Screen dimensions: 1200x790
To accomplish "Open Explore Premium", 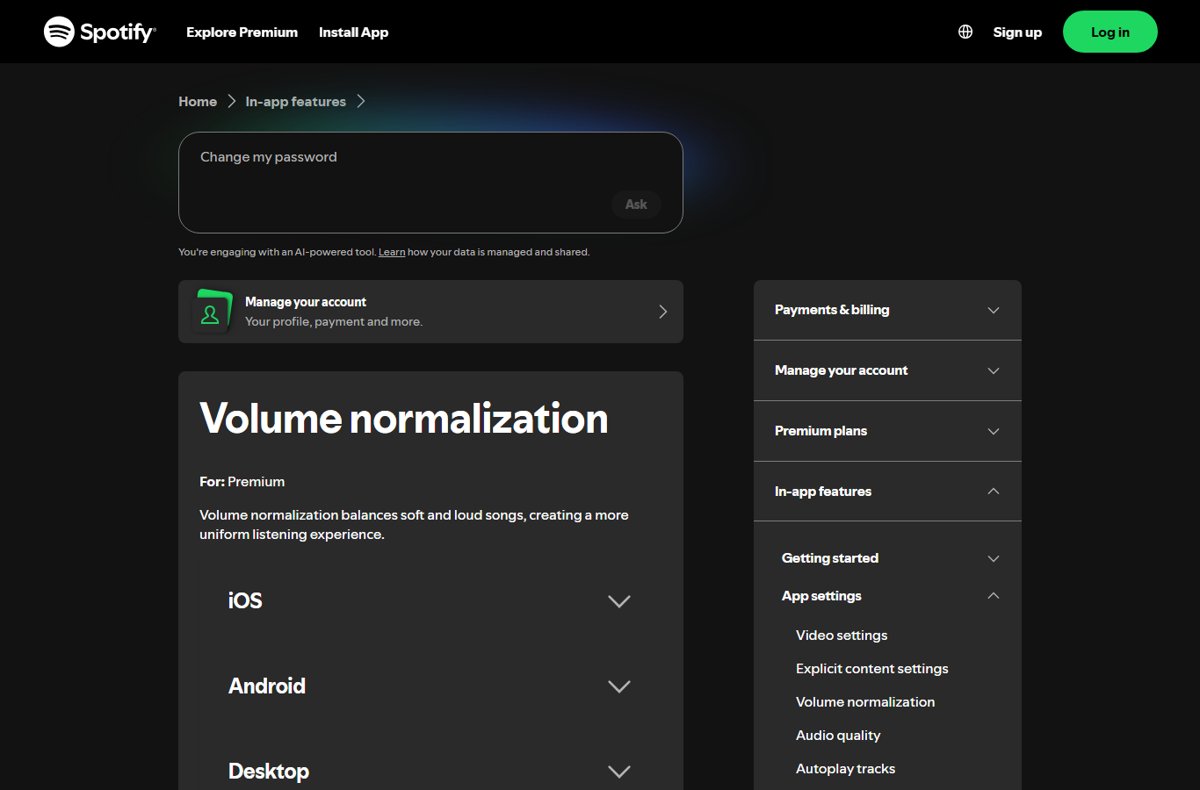I will (x=242, y=32).
